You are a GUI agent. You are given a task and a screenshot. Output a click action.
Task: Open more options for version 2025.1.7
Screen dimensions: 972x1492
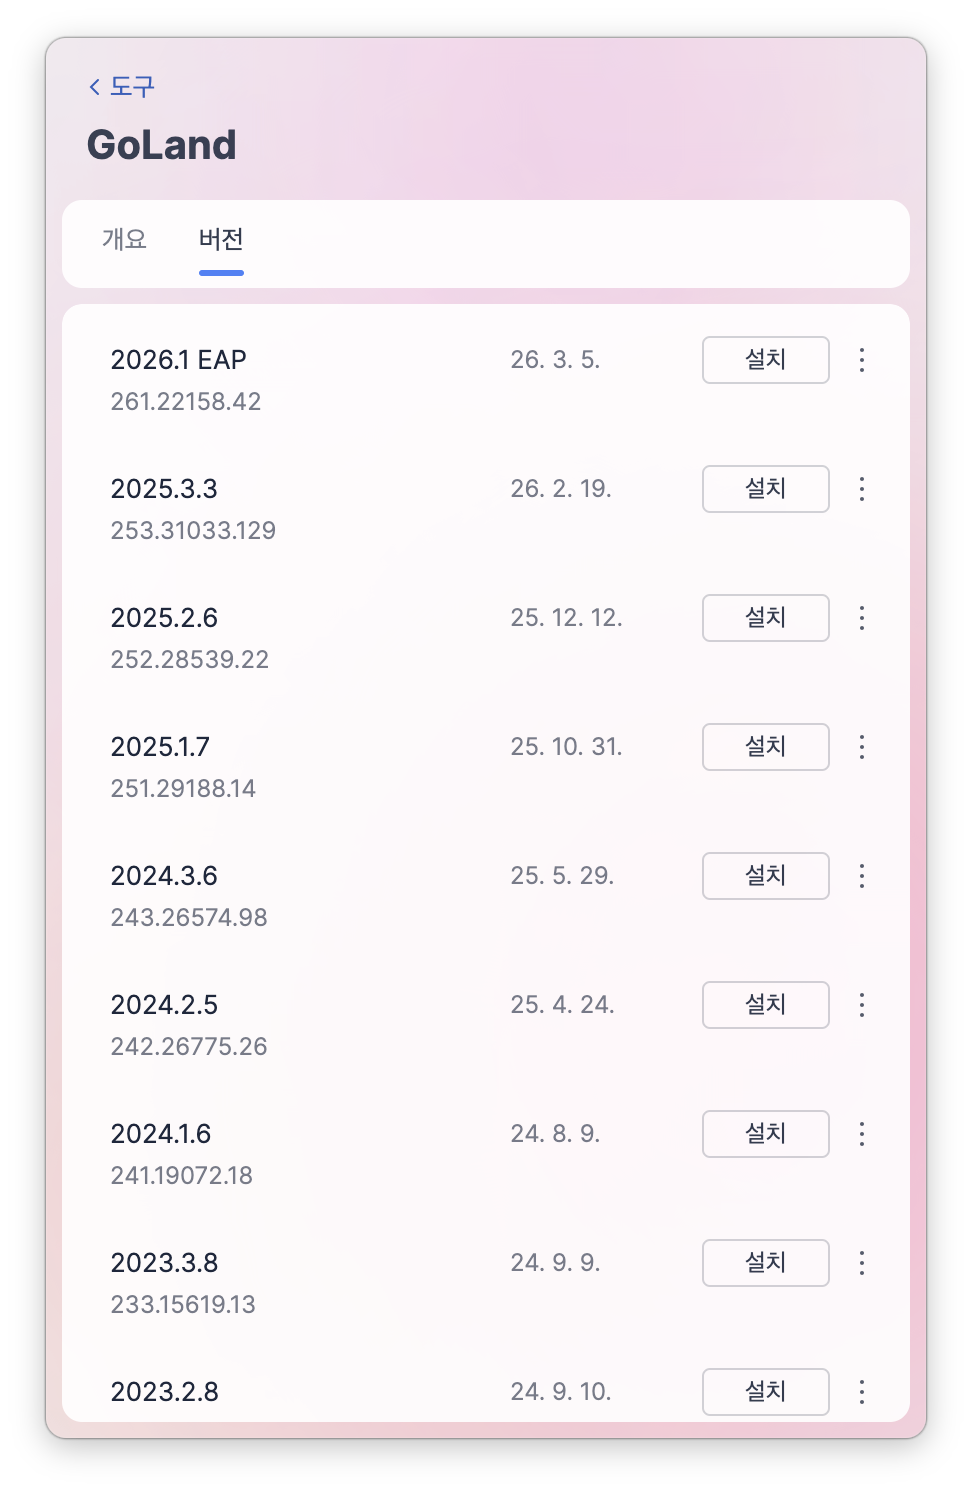click(861, 747)
